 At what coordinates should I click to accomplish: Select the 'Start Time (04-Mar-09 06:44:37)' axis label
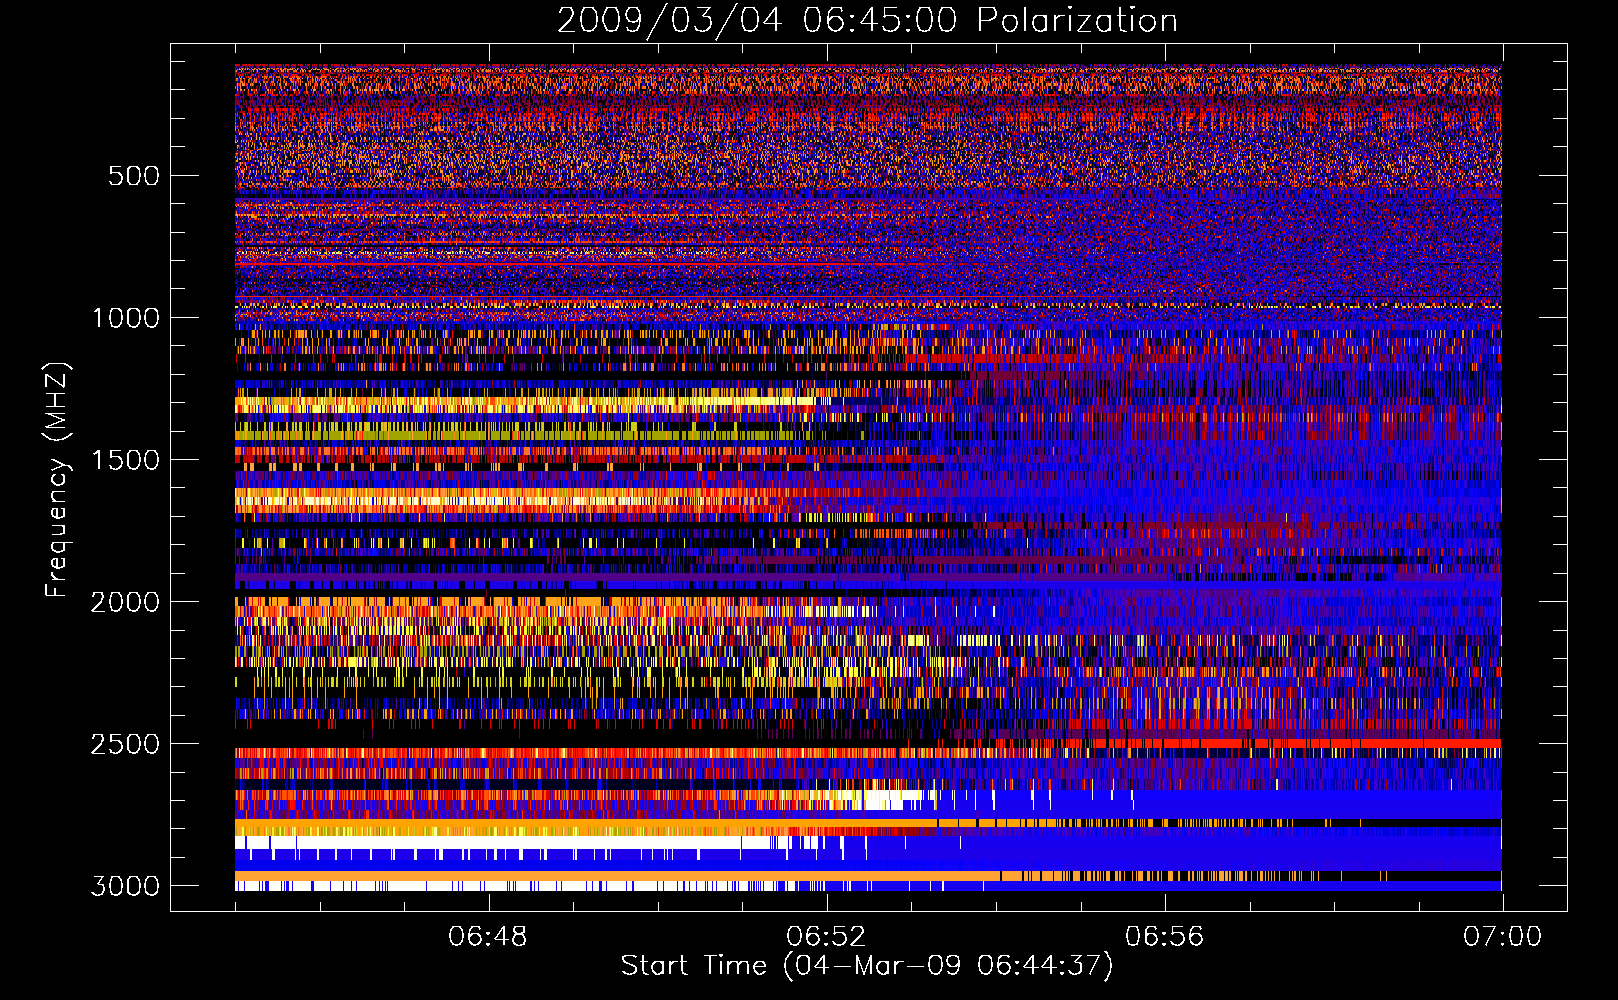pyautogui.click(x=867, y=966)
